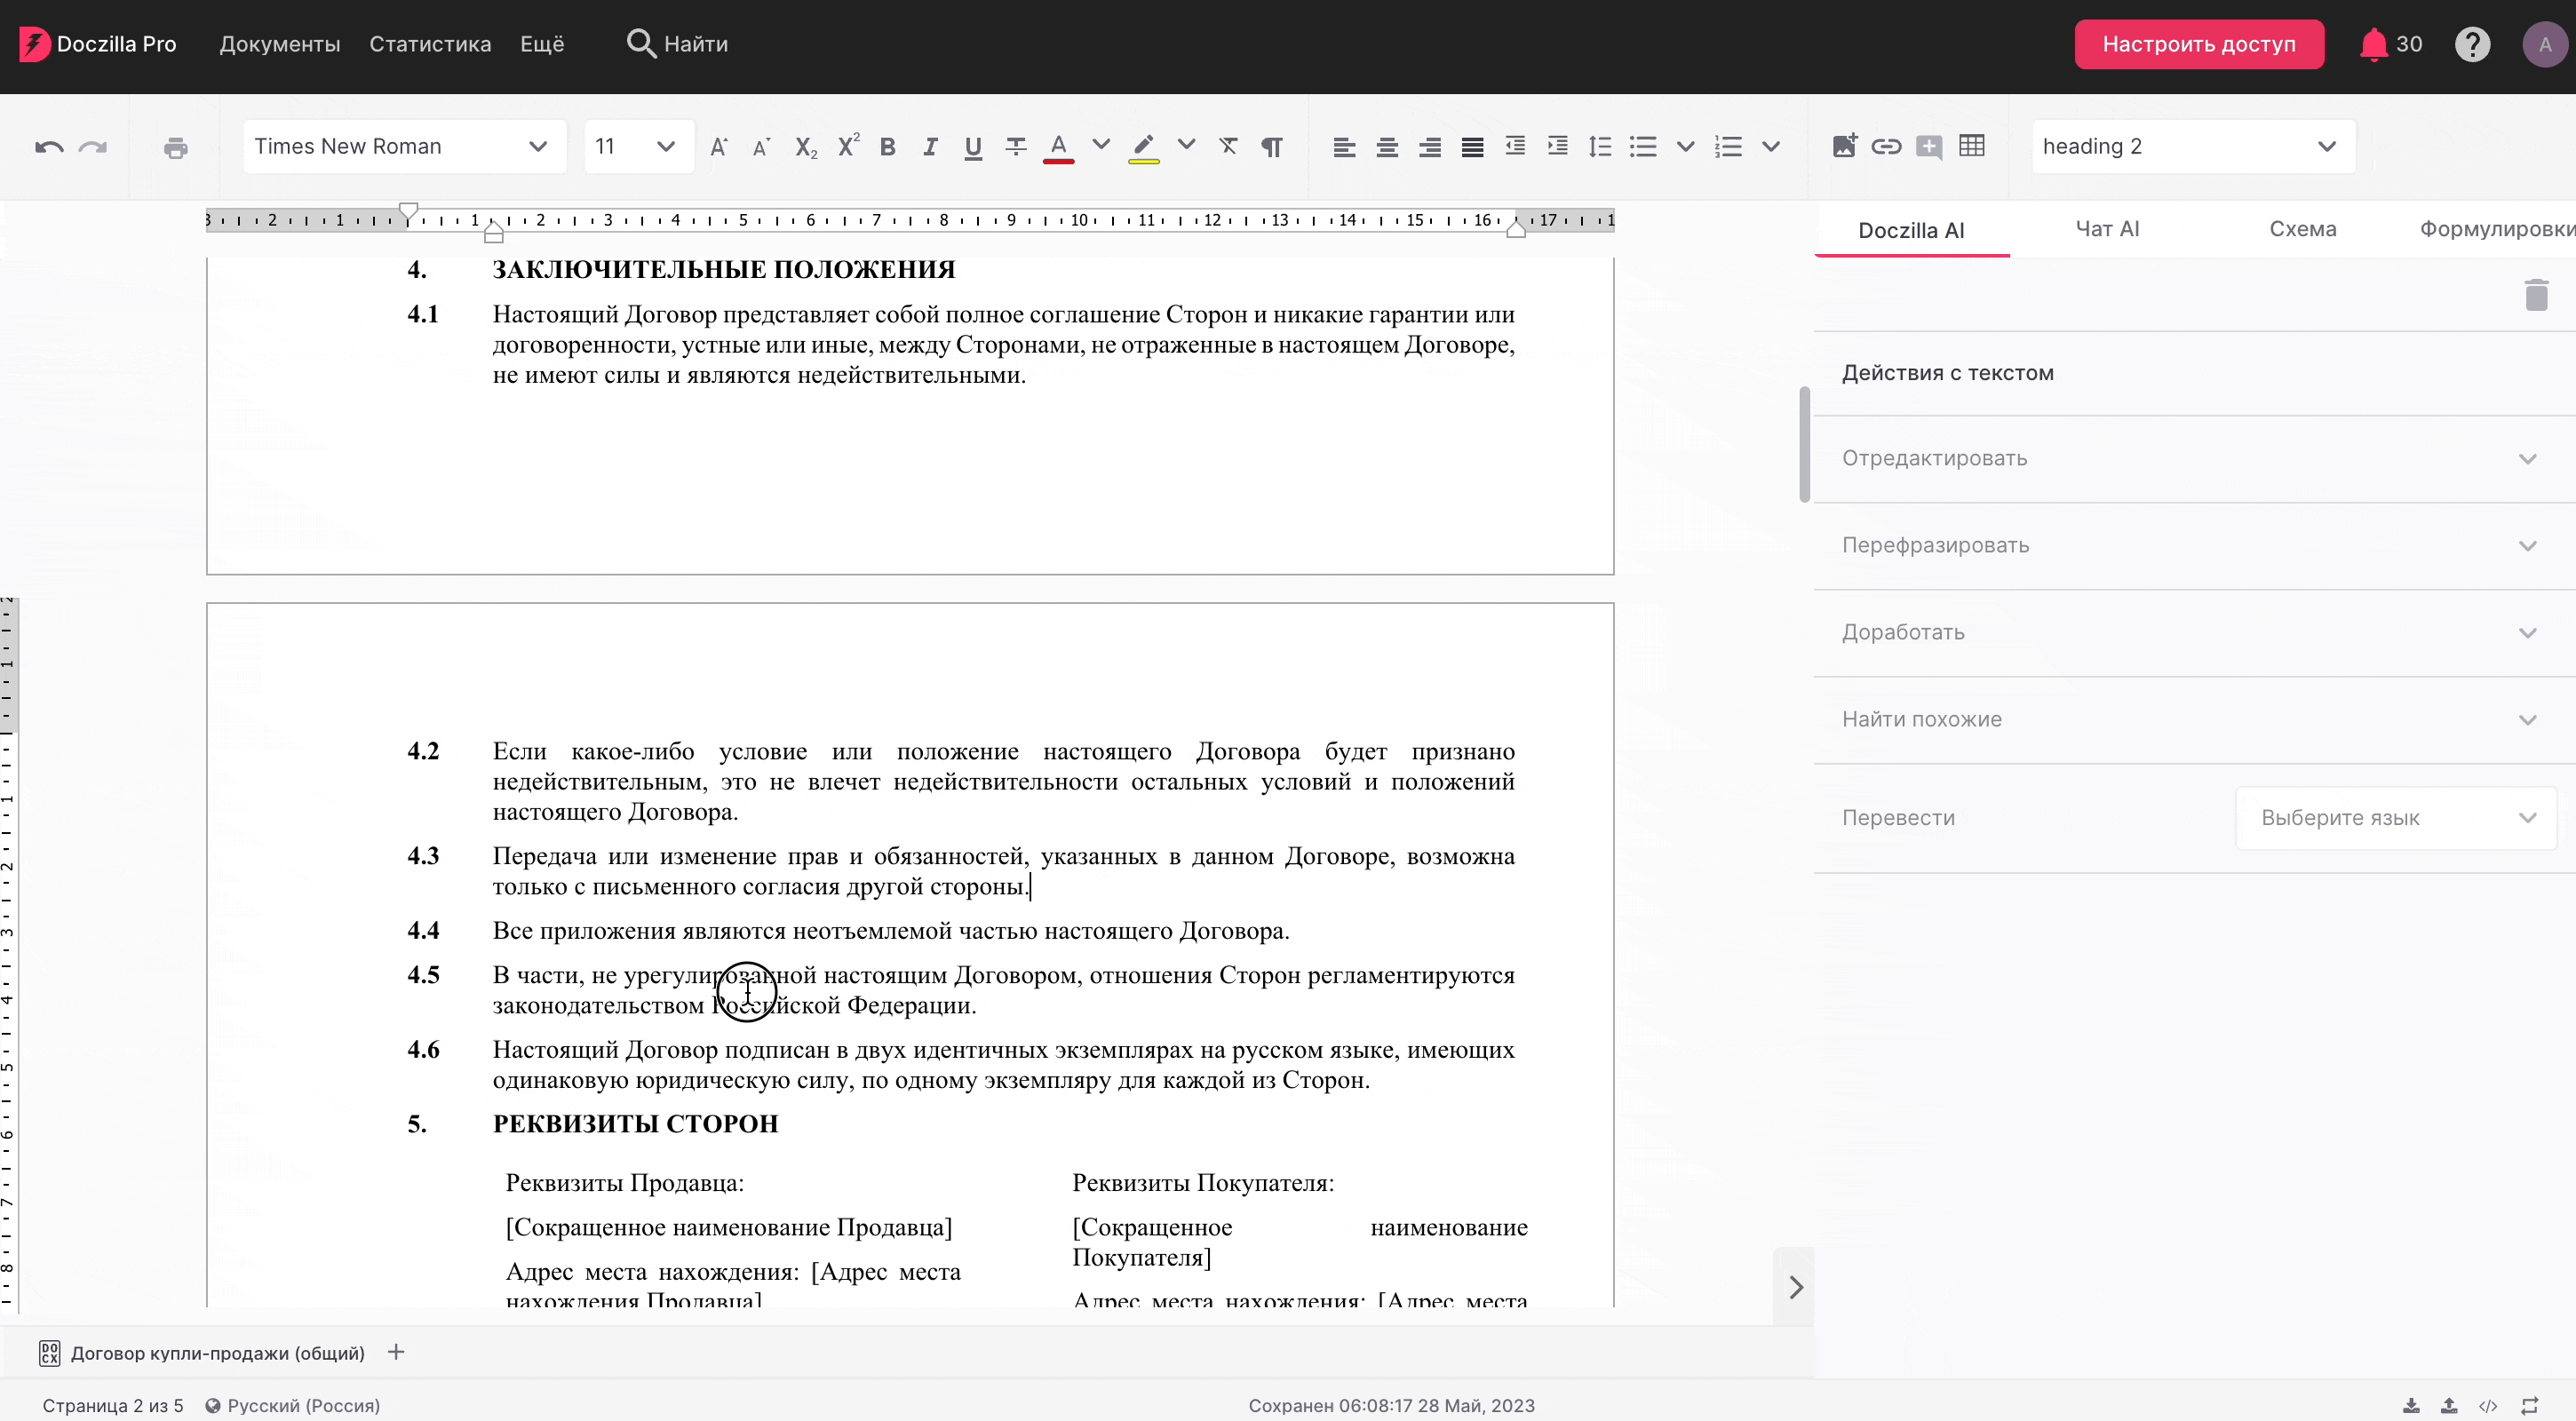
Task: Switch to the Схема tab
Action: (x=2302, y=229)
